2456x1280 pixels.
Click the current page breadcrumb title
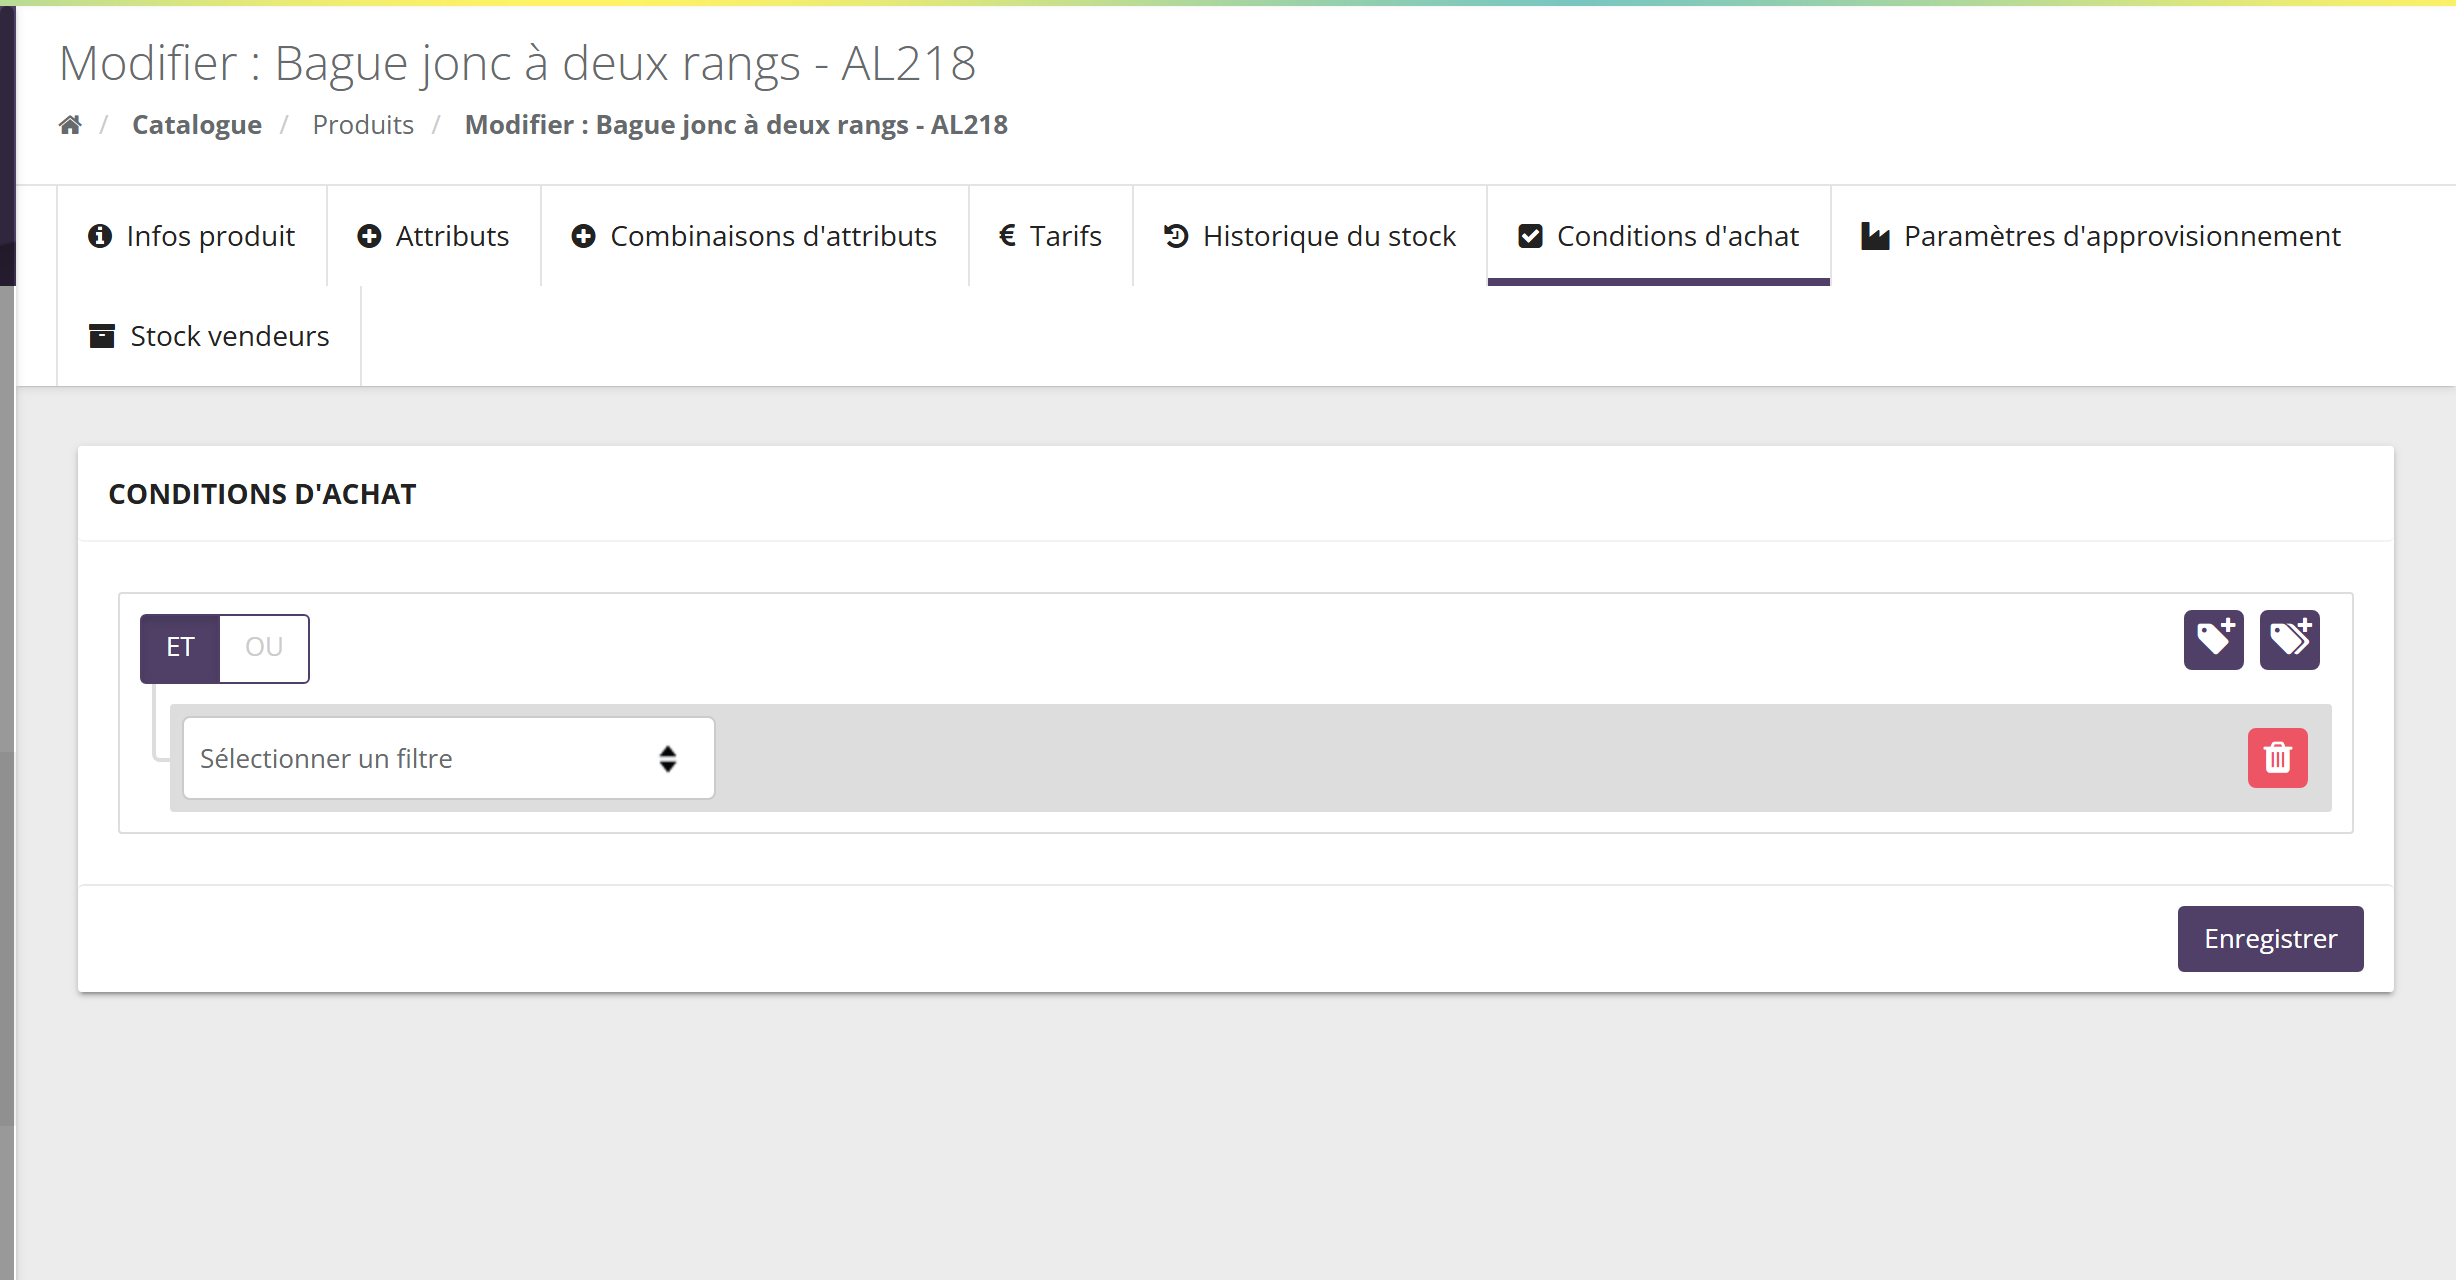coord(736,125)
